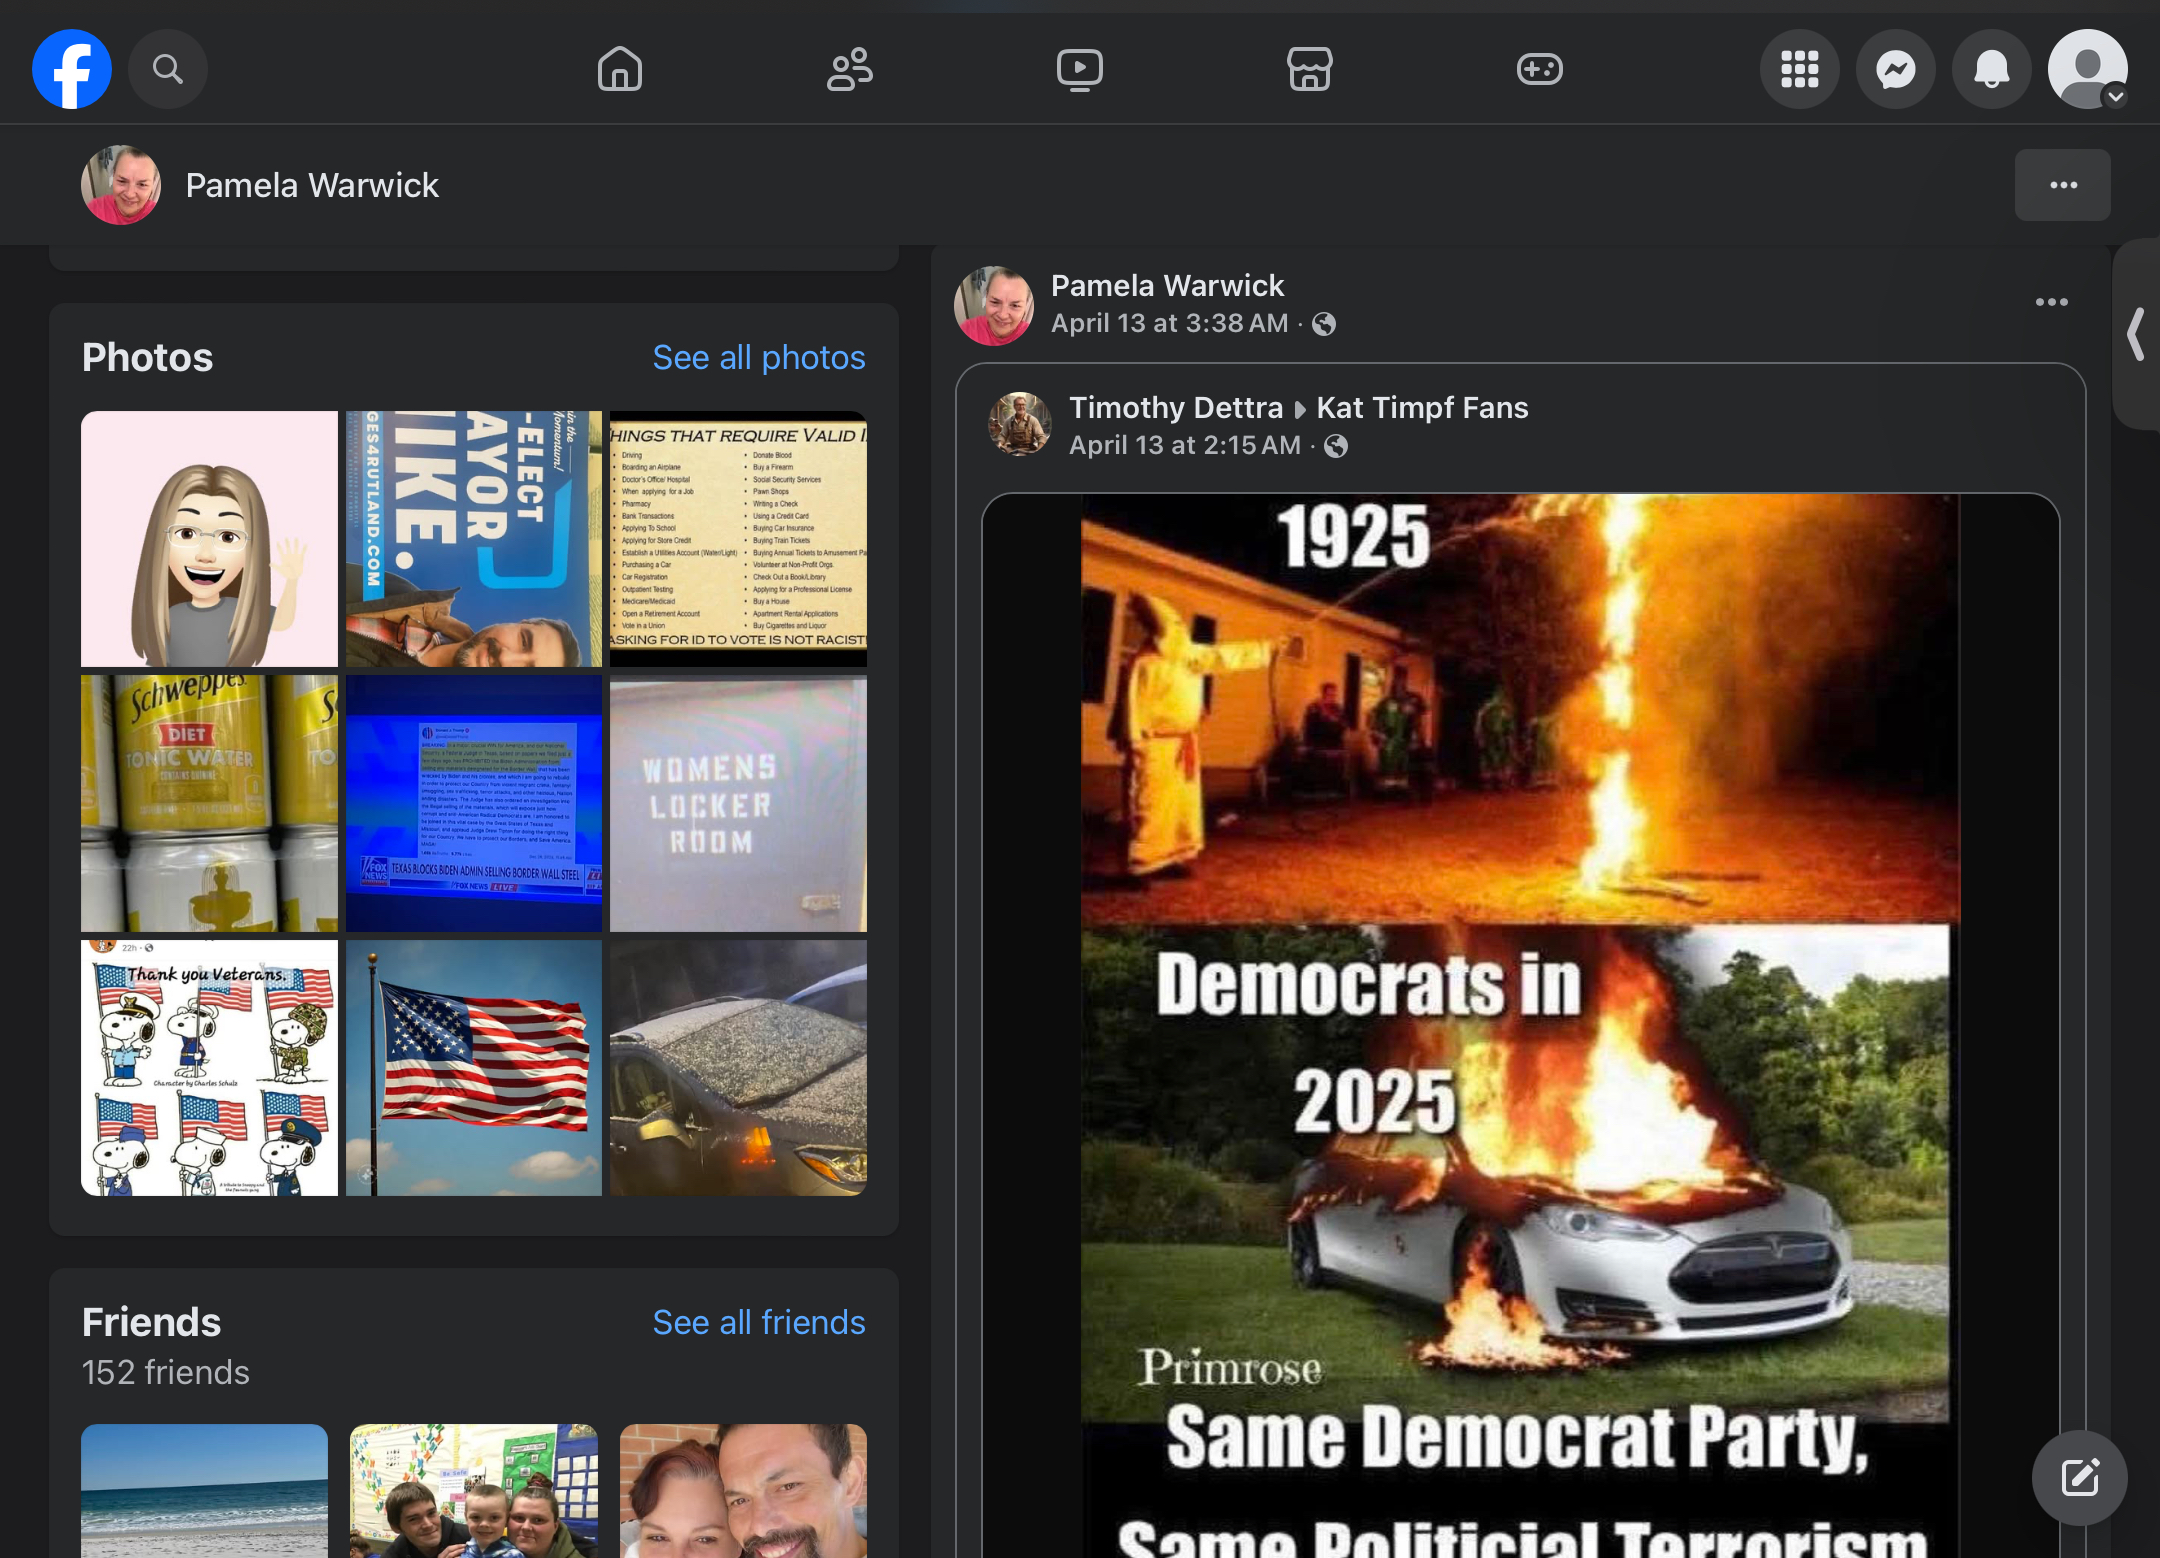The height and width of the screenshot is (1558, 2160).
Task: Click Pamela Warwick's header profile picture
Action: point(121,185)
